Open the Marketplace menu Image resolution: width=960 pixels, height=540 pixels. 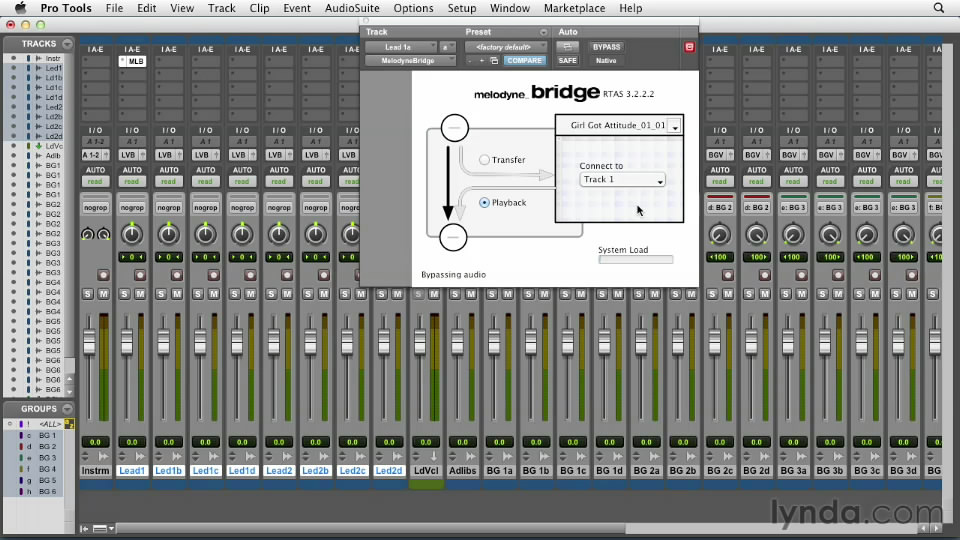coord(574,8)
